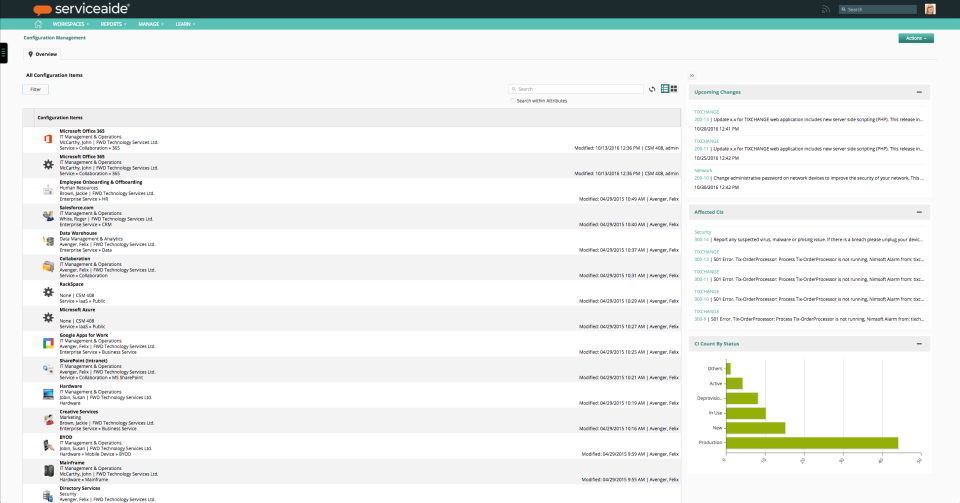Image resolution: width=960 pixels, height=503 pixels.
Task: Go to the home icon in navigation bar
Action: (x=39, y=24)
